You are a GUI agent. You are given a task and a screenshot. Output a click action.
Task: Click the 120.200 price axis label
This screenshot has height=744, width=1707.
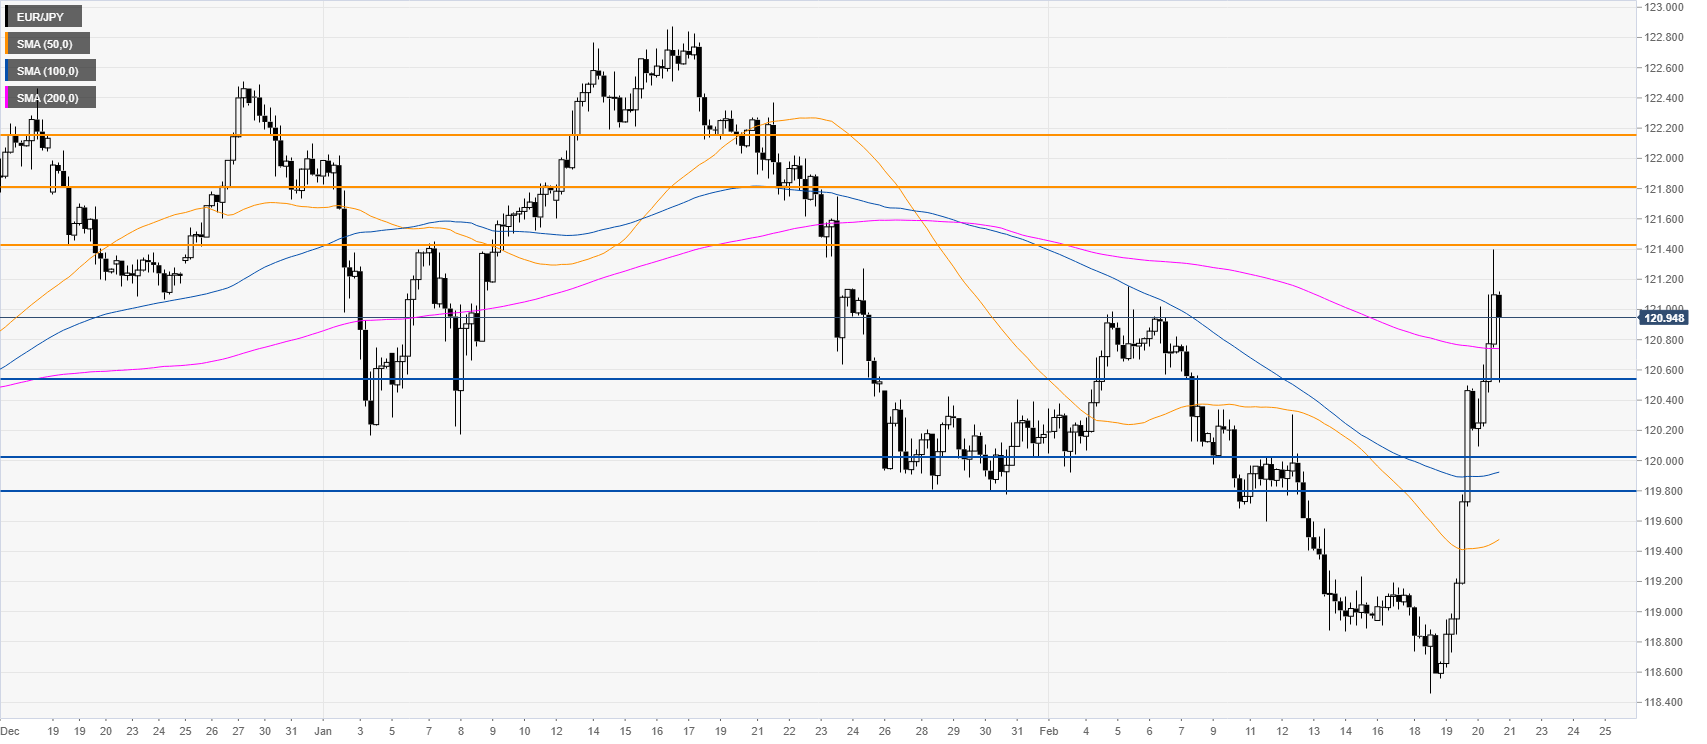(1665, 430)
